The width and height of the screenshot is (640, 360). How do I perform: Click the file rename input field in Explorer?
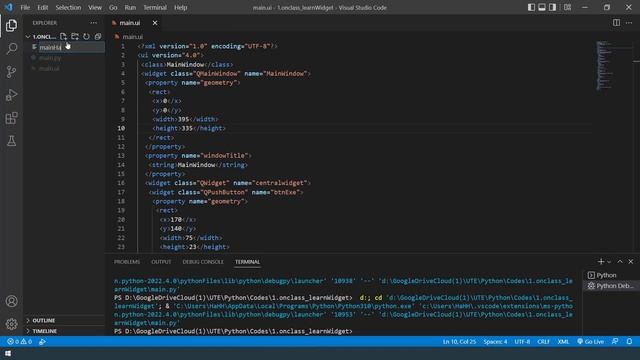pos(71,47)
